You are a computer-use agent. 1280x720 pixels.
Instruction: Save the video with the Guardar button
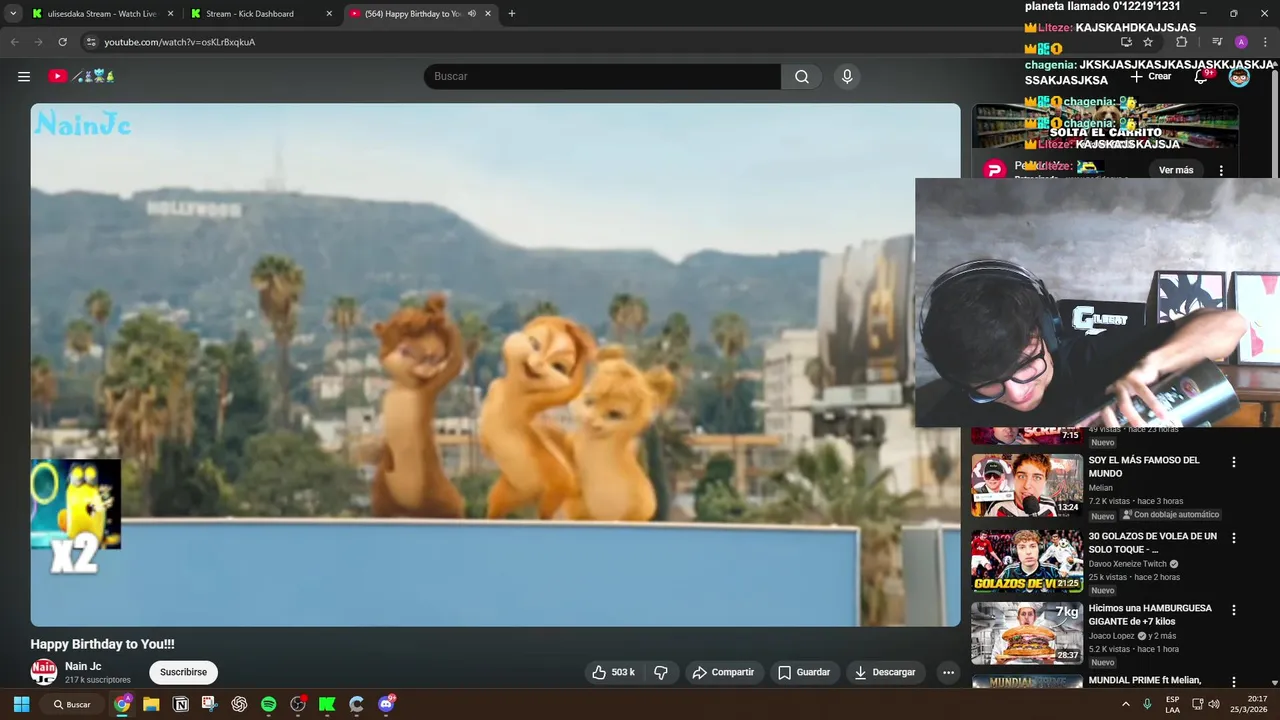805,672
